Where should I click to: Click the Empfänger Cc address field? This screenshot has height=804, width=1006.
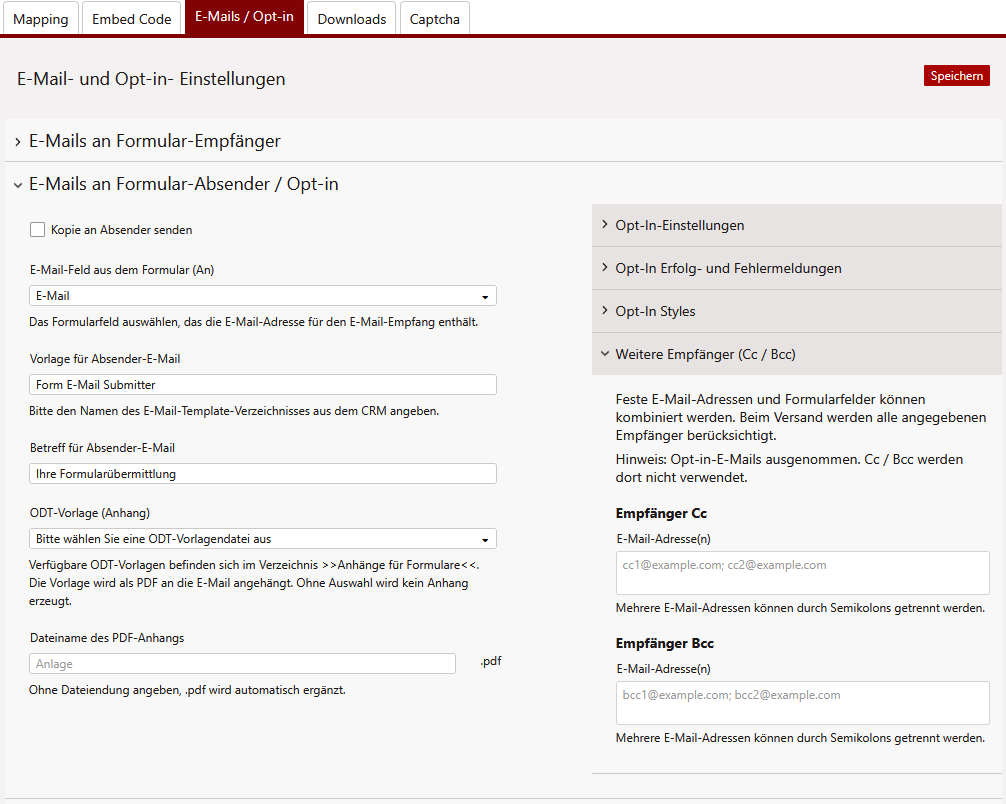tap(802, 573)
